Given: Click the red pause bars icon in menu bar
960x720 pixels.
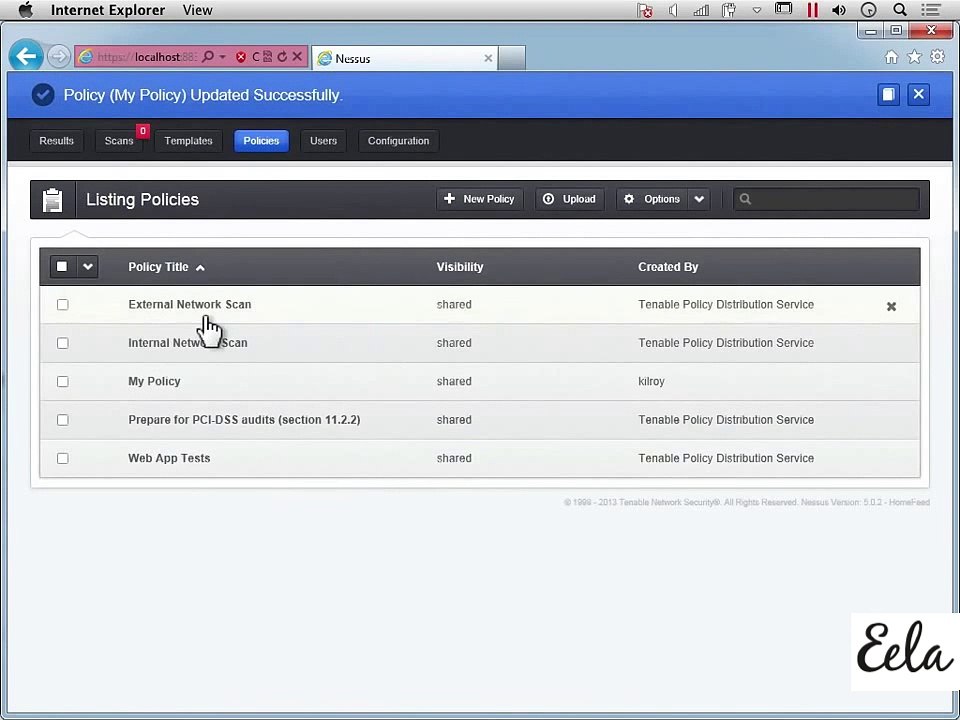Looking at the screenshot, I should 812,10.
